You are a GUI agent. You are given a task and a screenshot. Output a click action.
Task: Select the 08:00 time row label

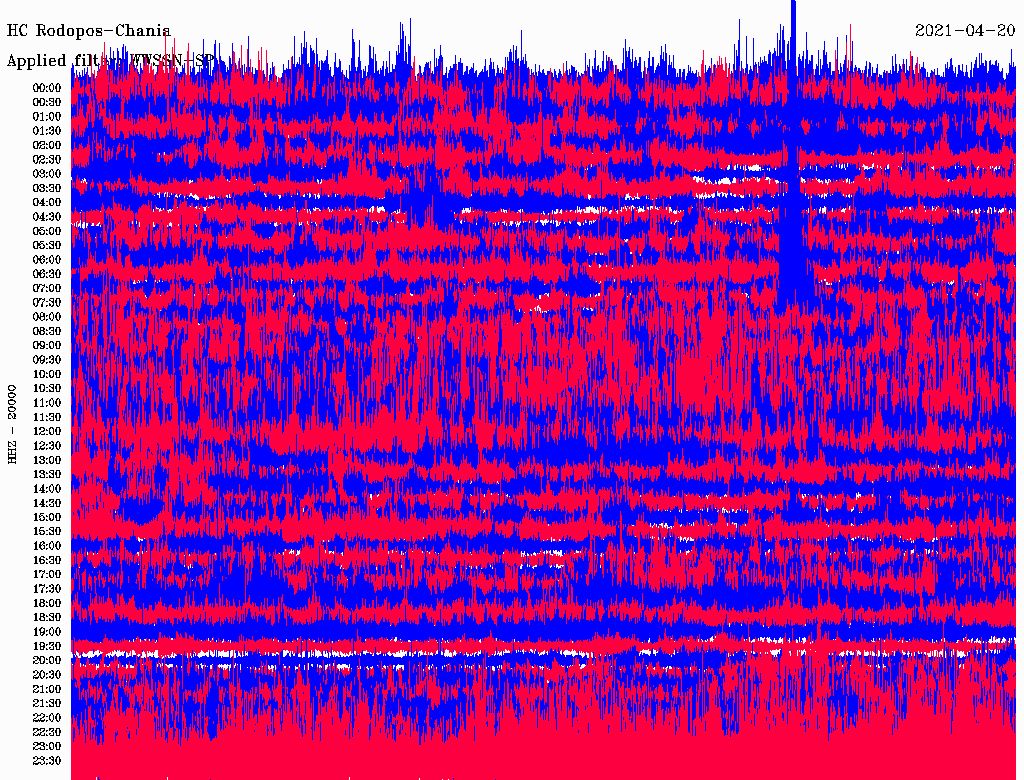click(x=47, y=317)
